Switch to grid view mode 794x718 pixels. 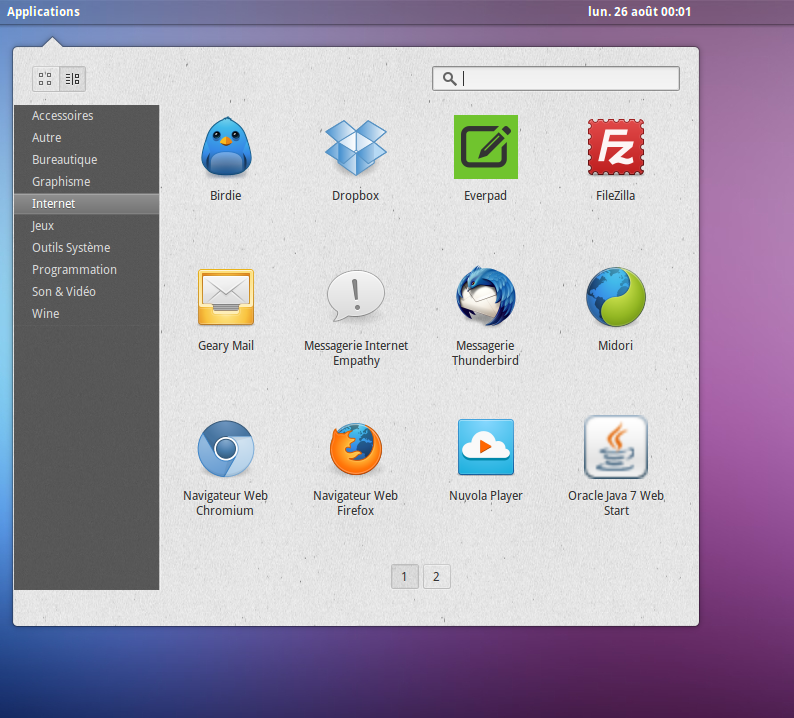tap(46, 79)
